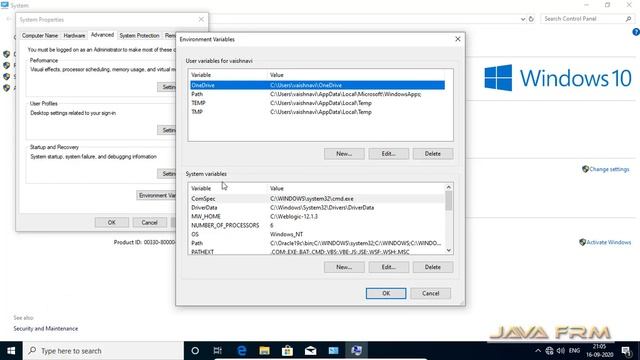This screenshot has width=640, height=360.
Task: Click Delete under User variables
Action: click(x=433, y=154)
